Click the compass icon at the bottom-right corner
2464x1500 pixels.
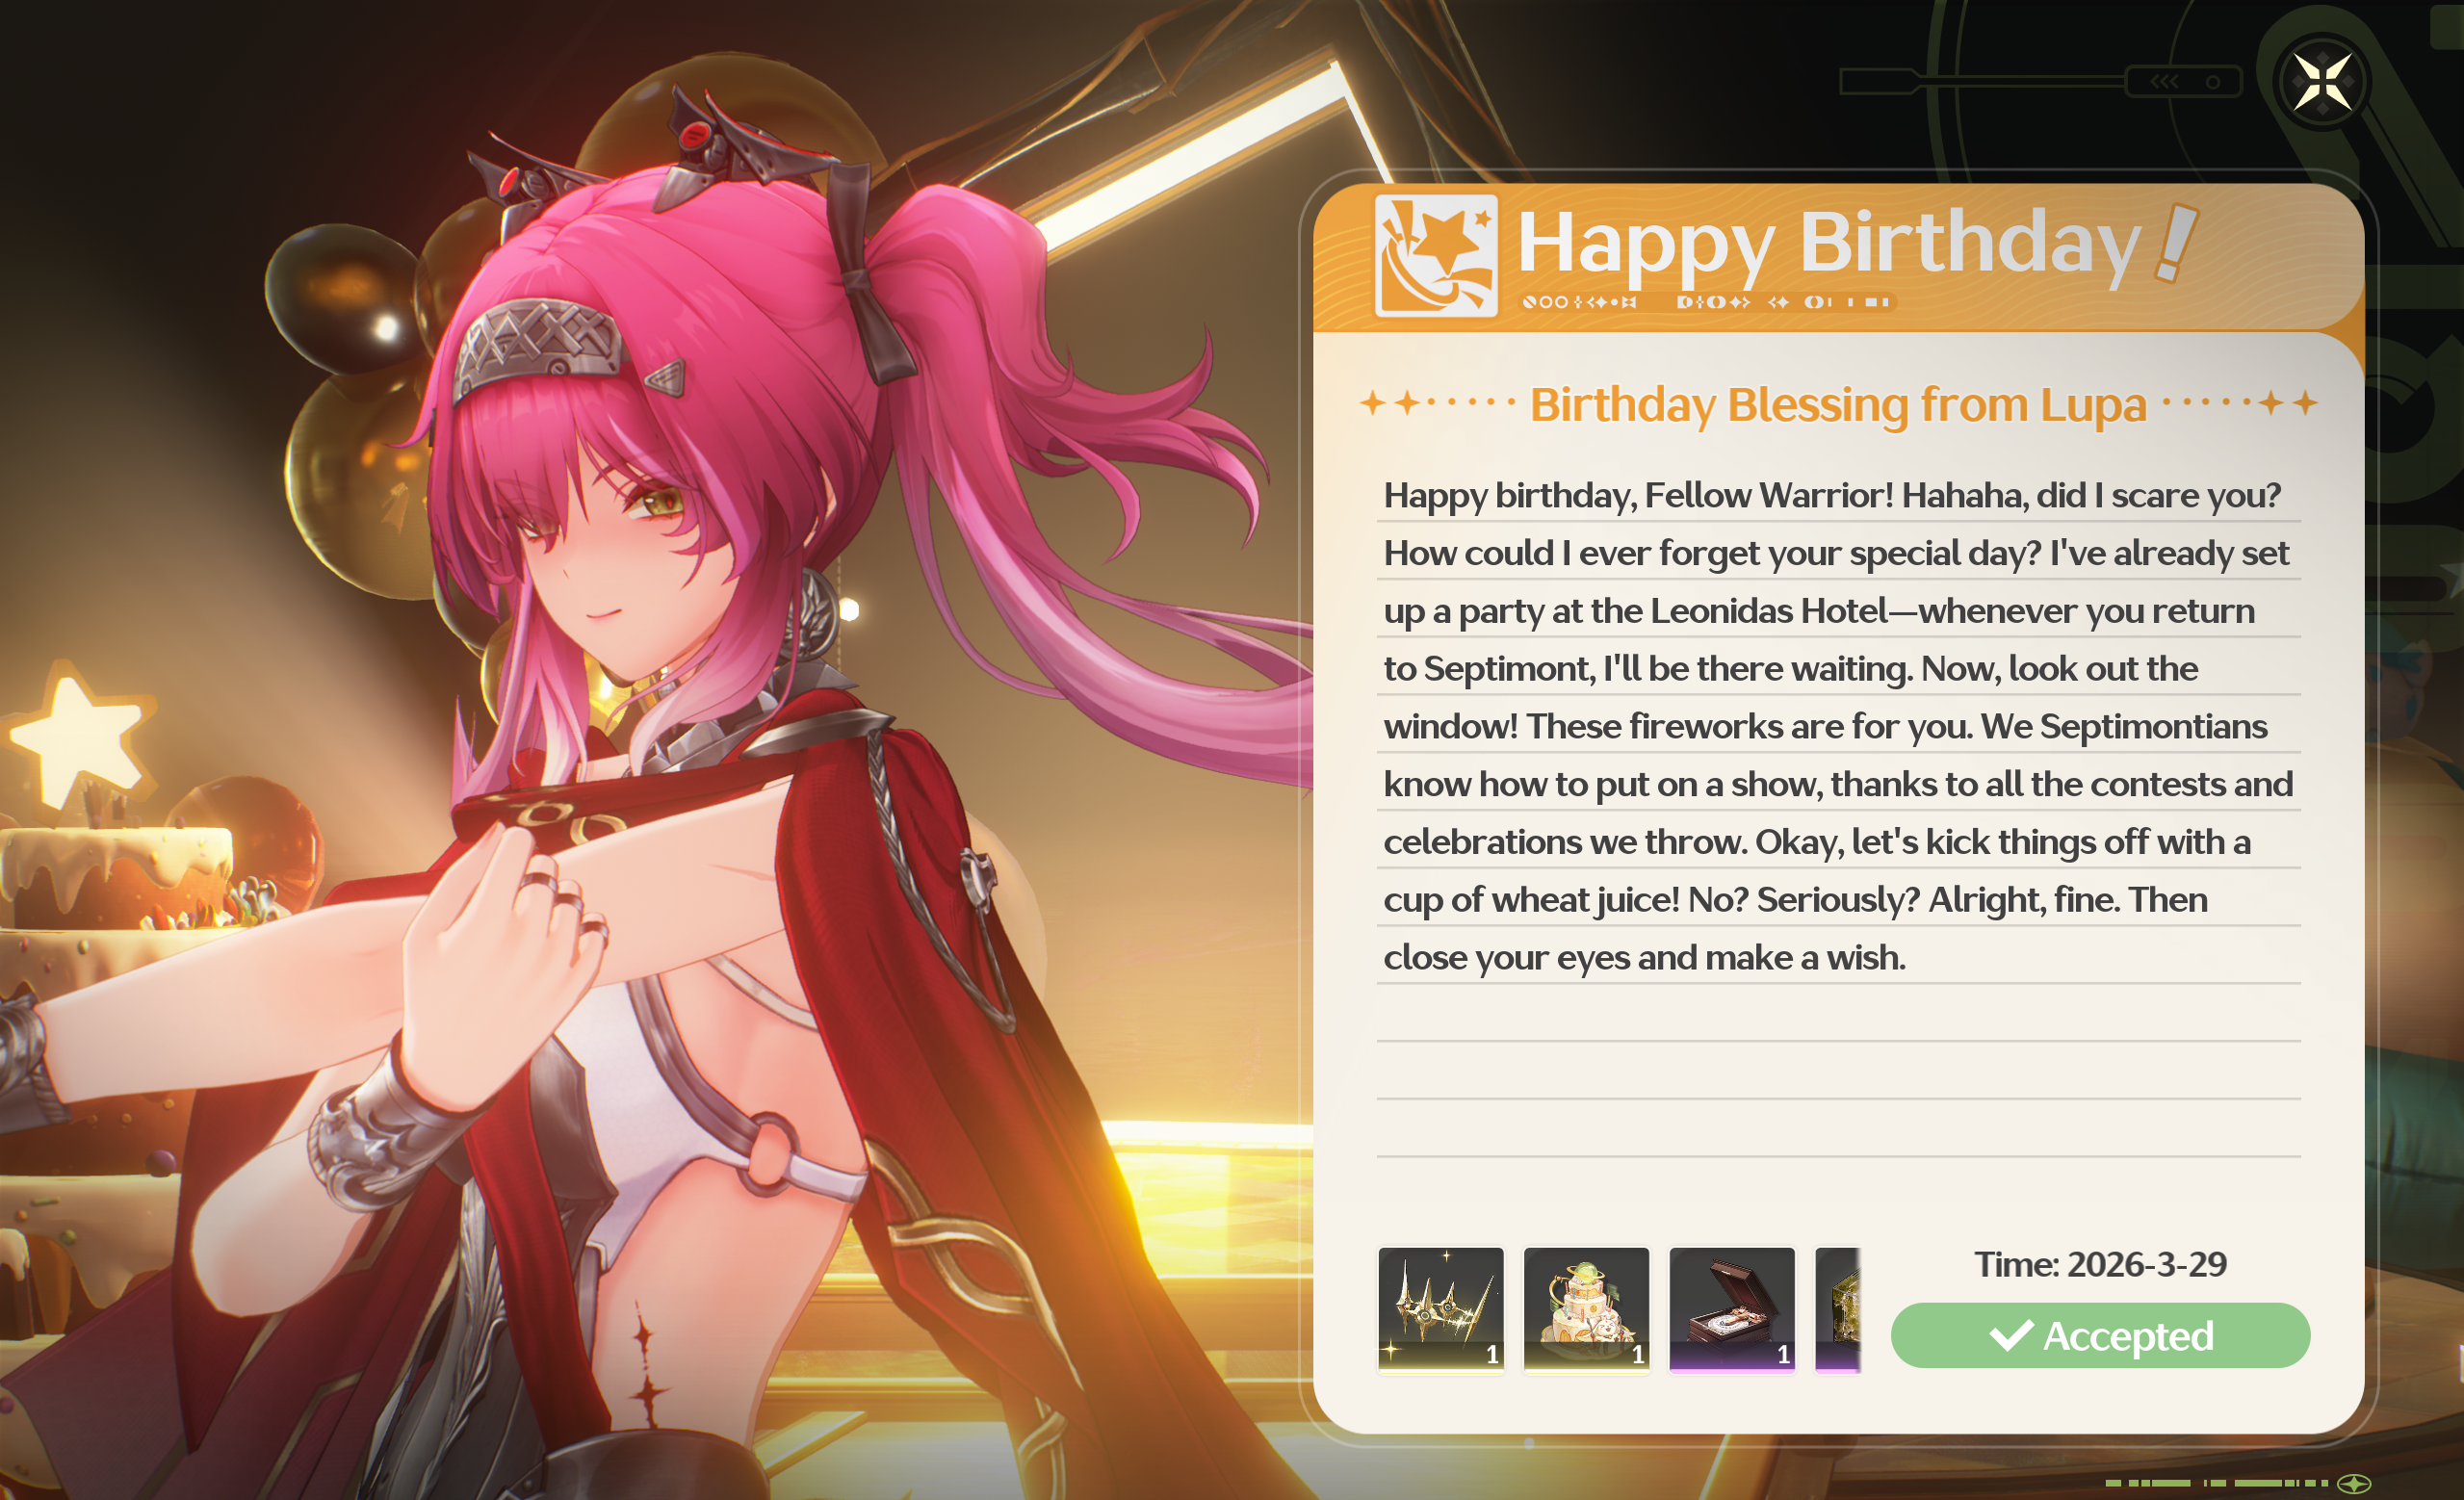[x=2355, y=1483]
